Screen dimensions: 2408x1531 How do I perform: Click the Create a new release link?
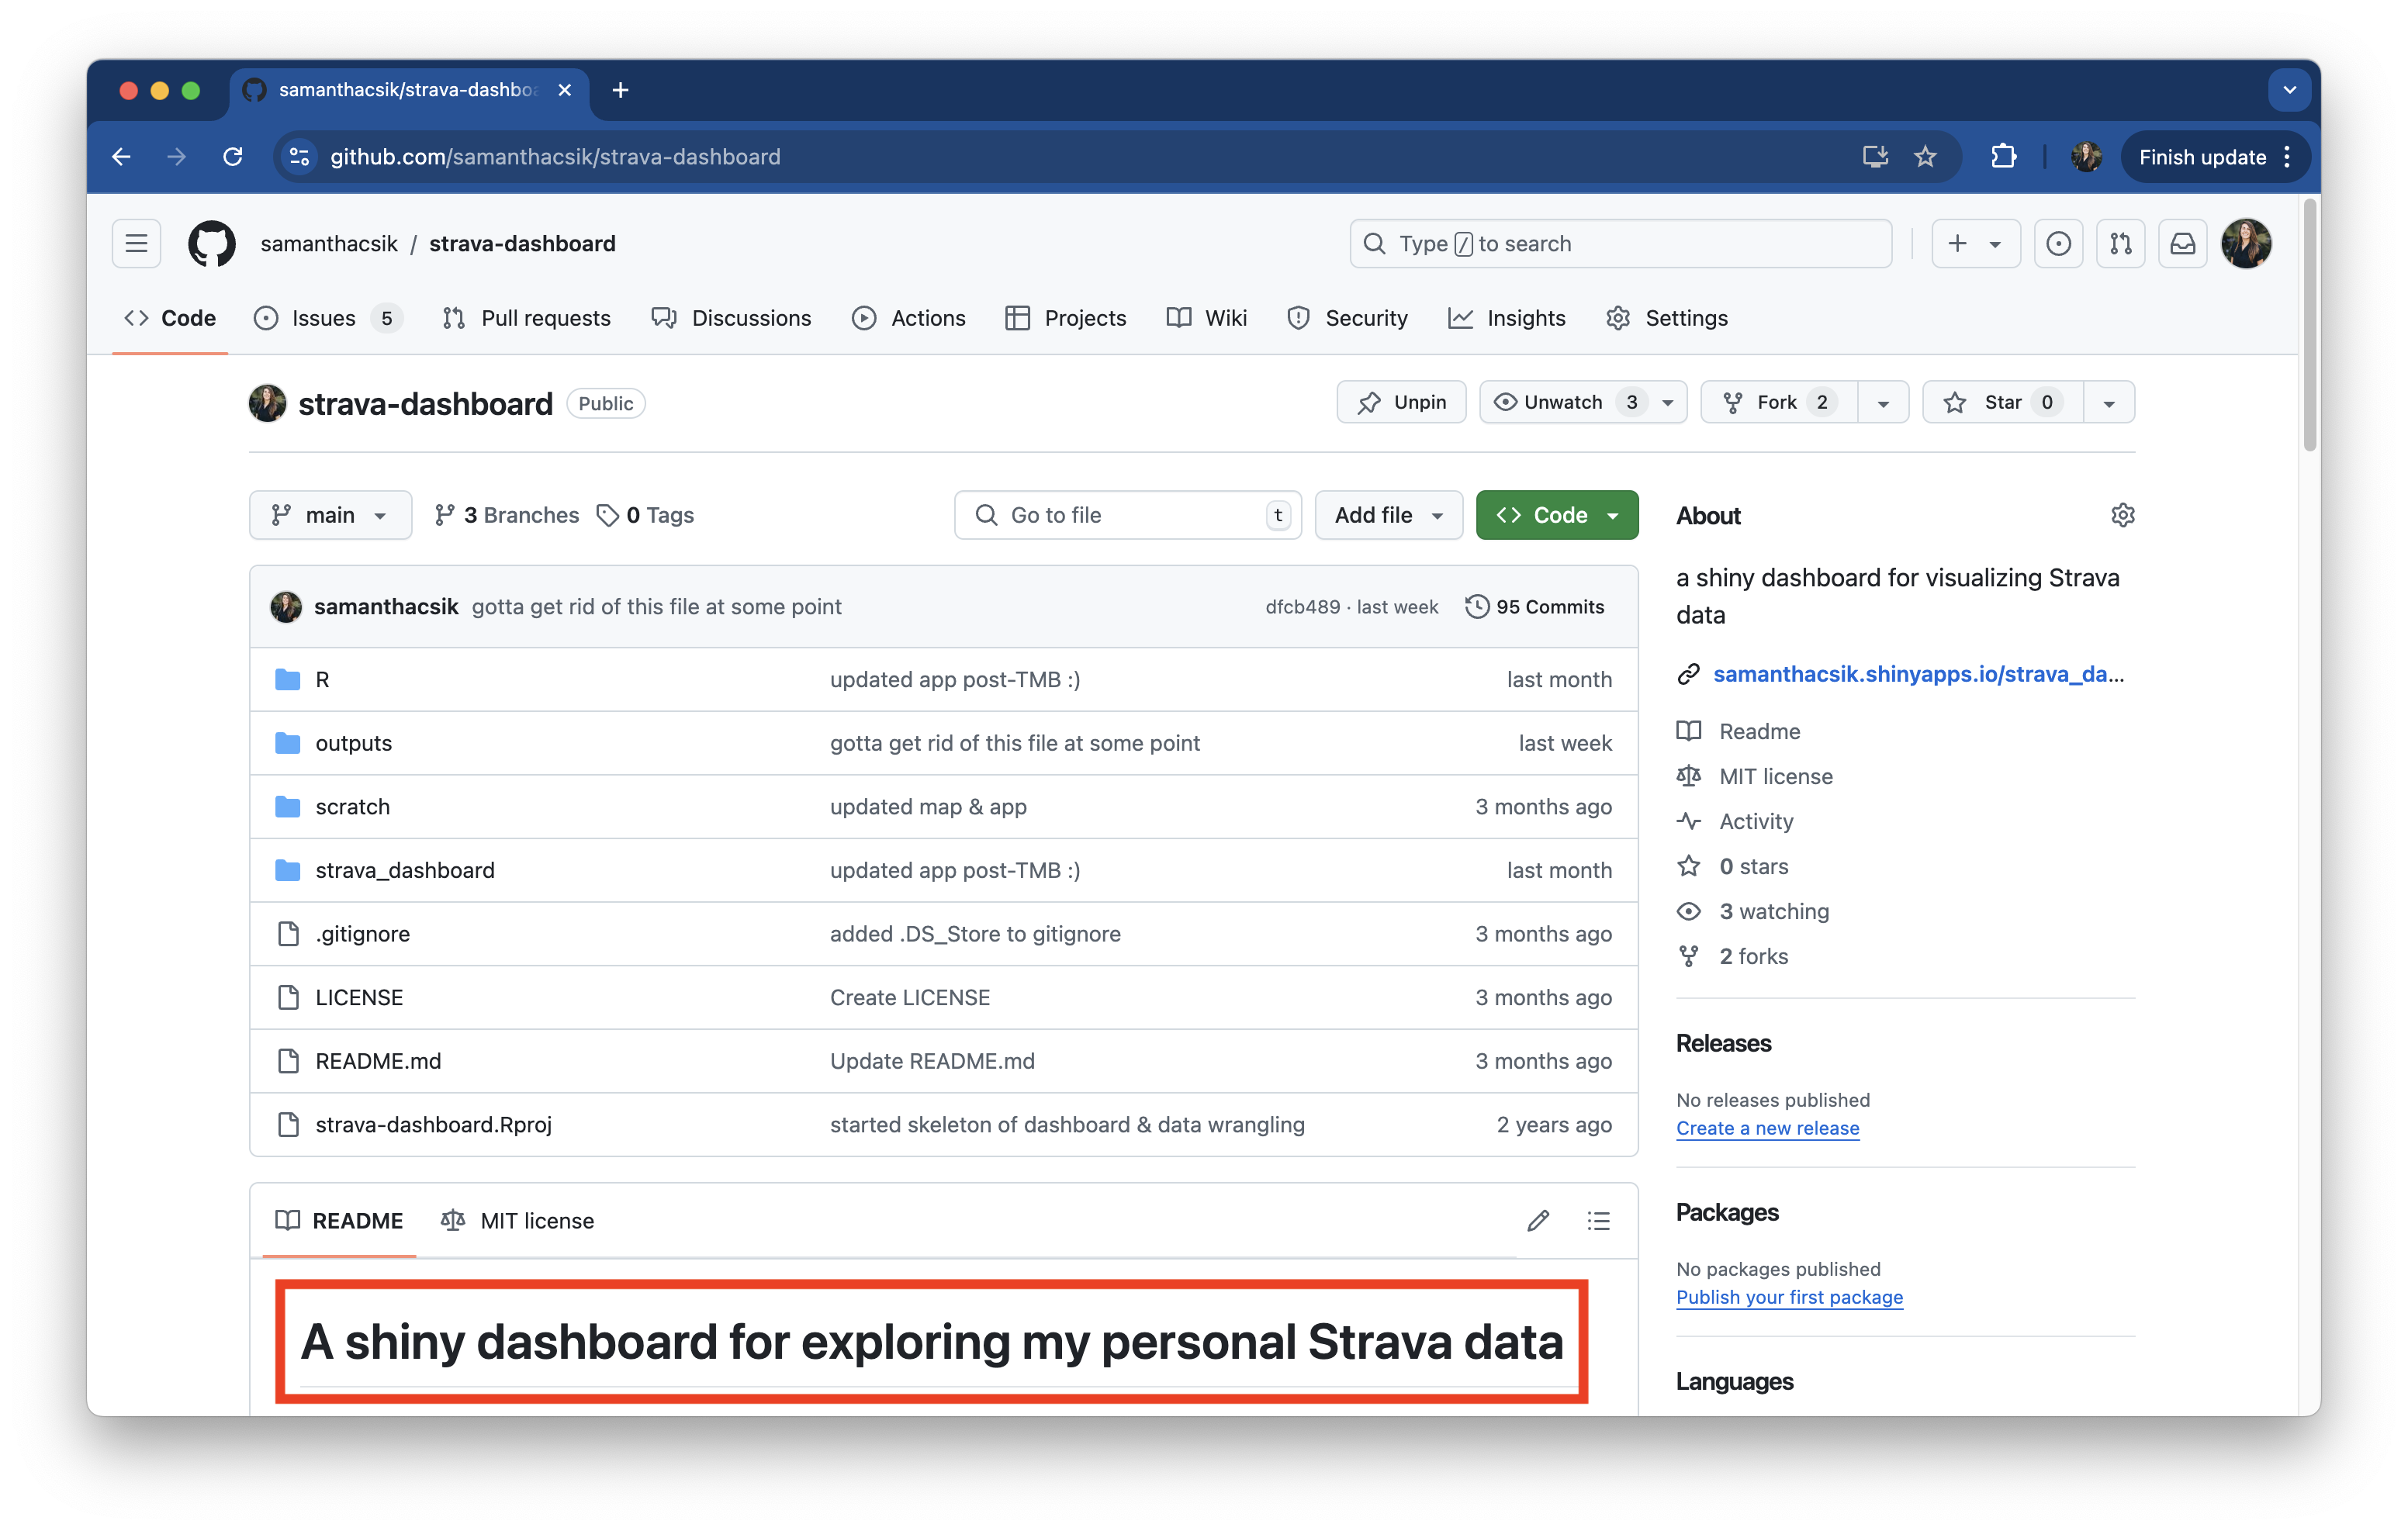1767,1128
